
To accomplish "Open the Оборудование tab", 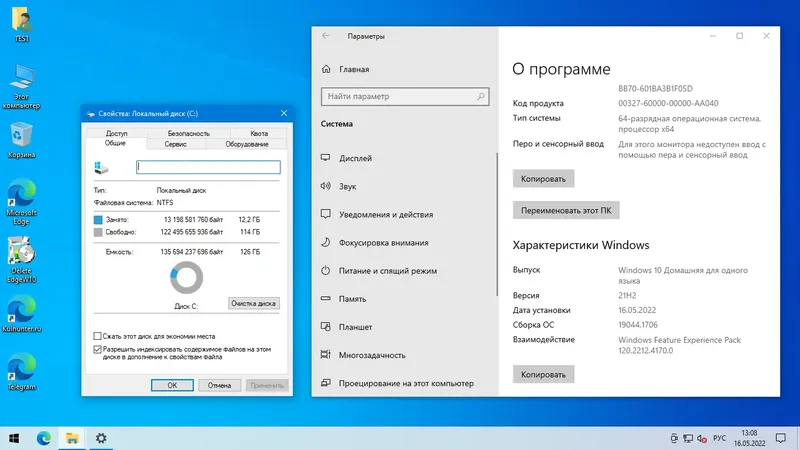I will click(247, 144).
